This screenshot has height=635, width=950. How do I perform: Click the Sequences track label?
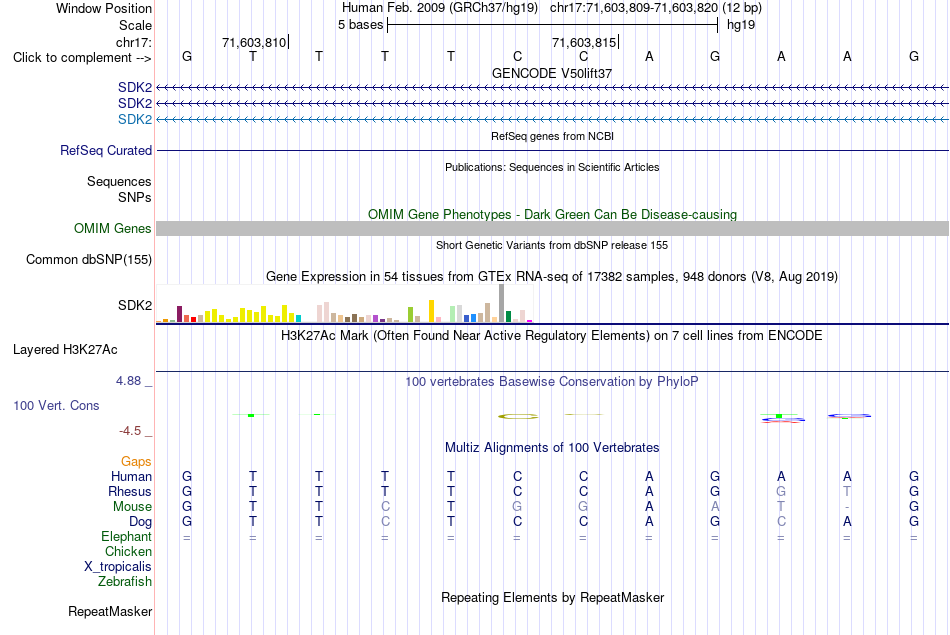click(119, 181)
